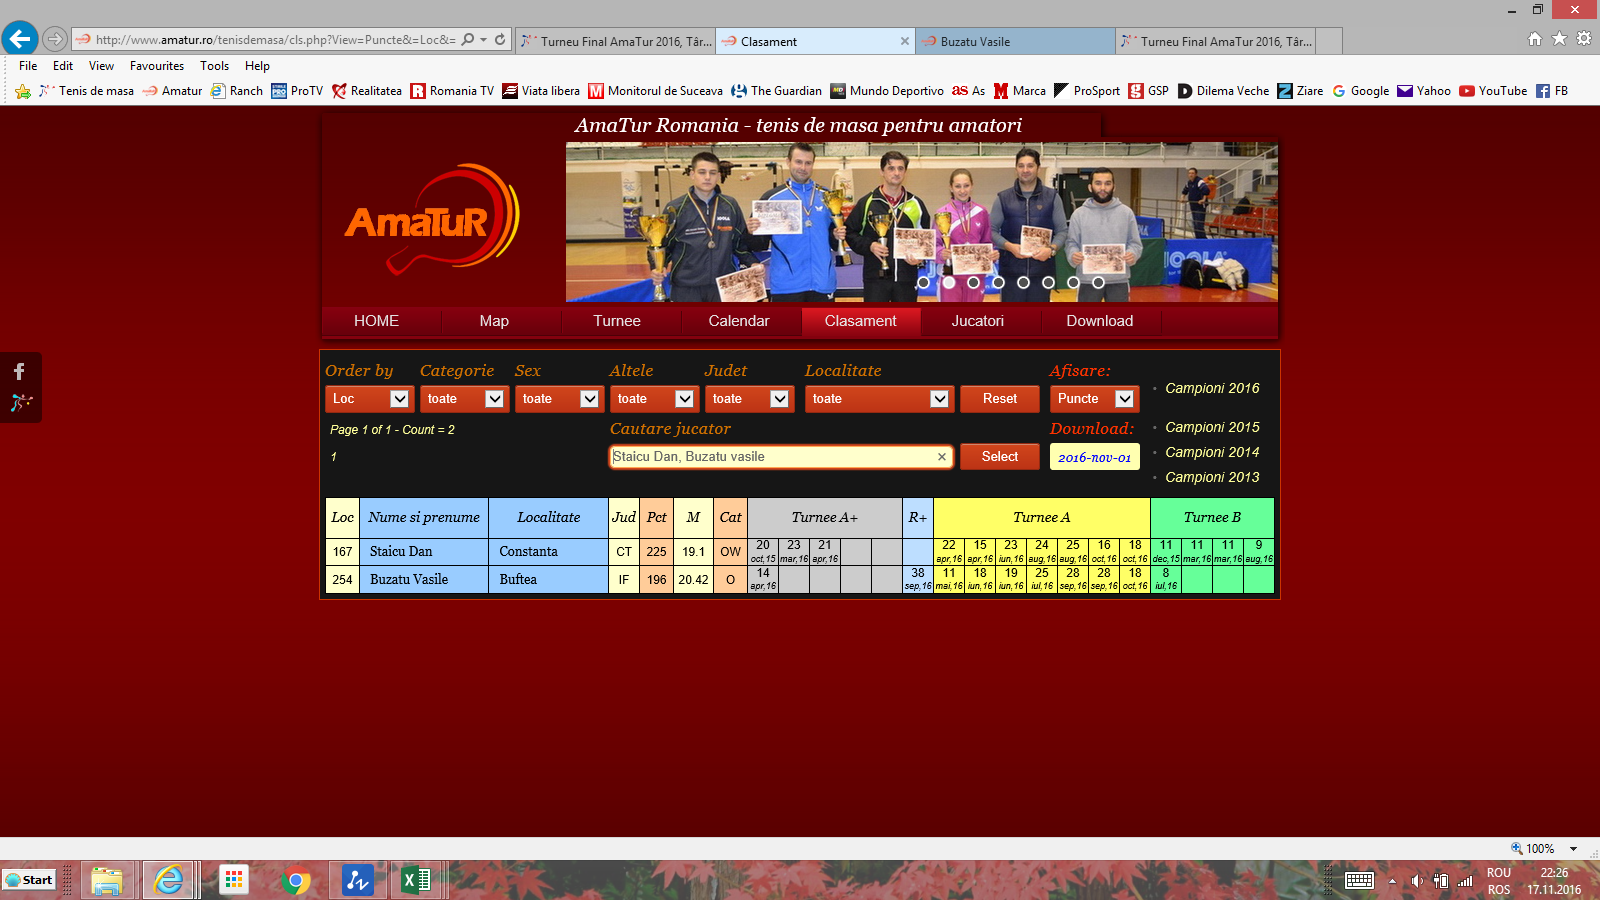Open the Staicu Dan player row
This screenshot has width=1600, height=900.
coord(800,552)
